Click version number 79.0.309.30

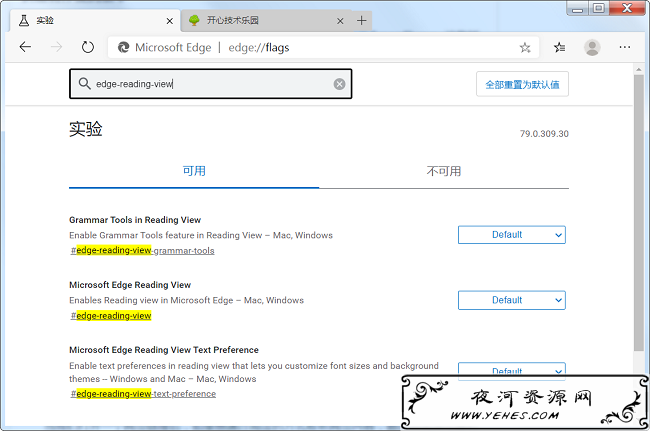click(544, 134)
